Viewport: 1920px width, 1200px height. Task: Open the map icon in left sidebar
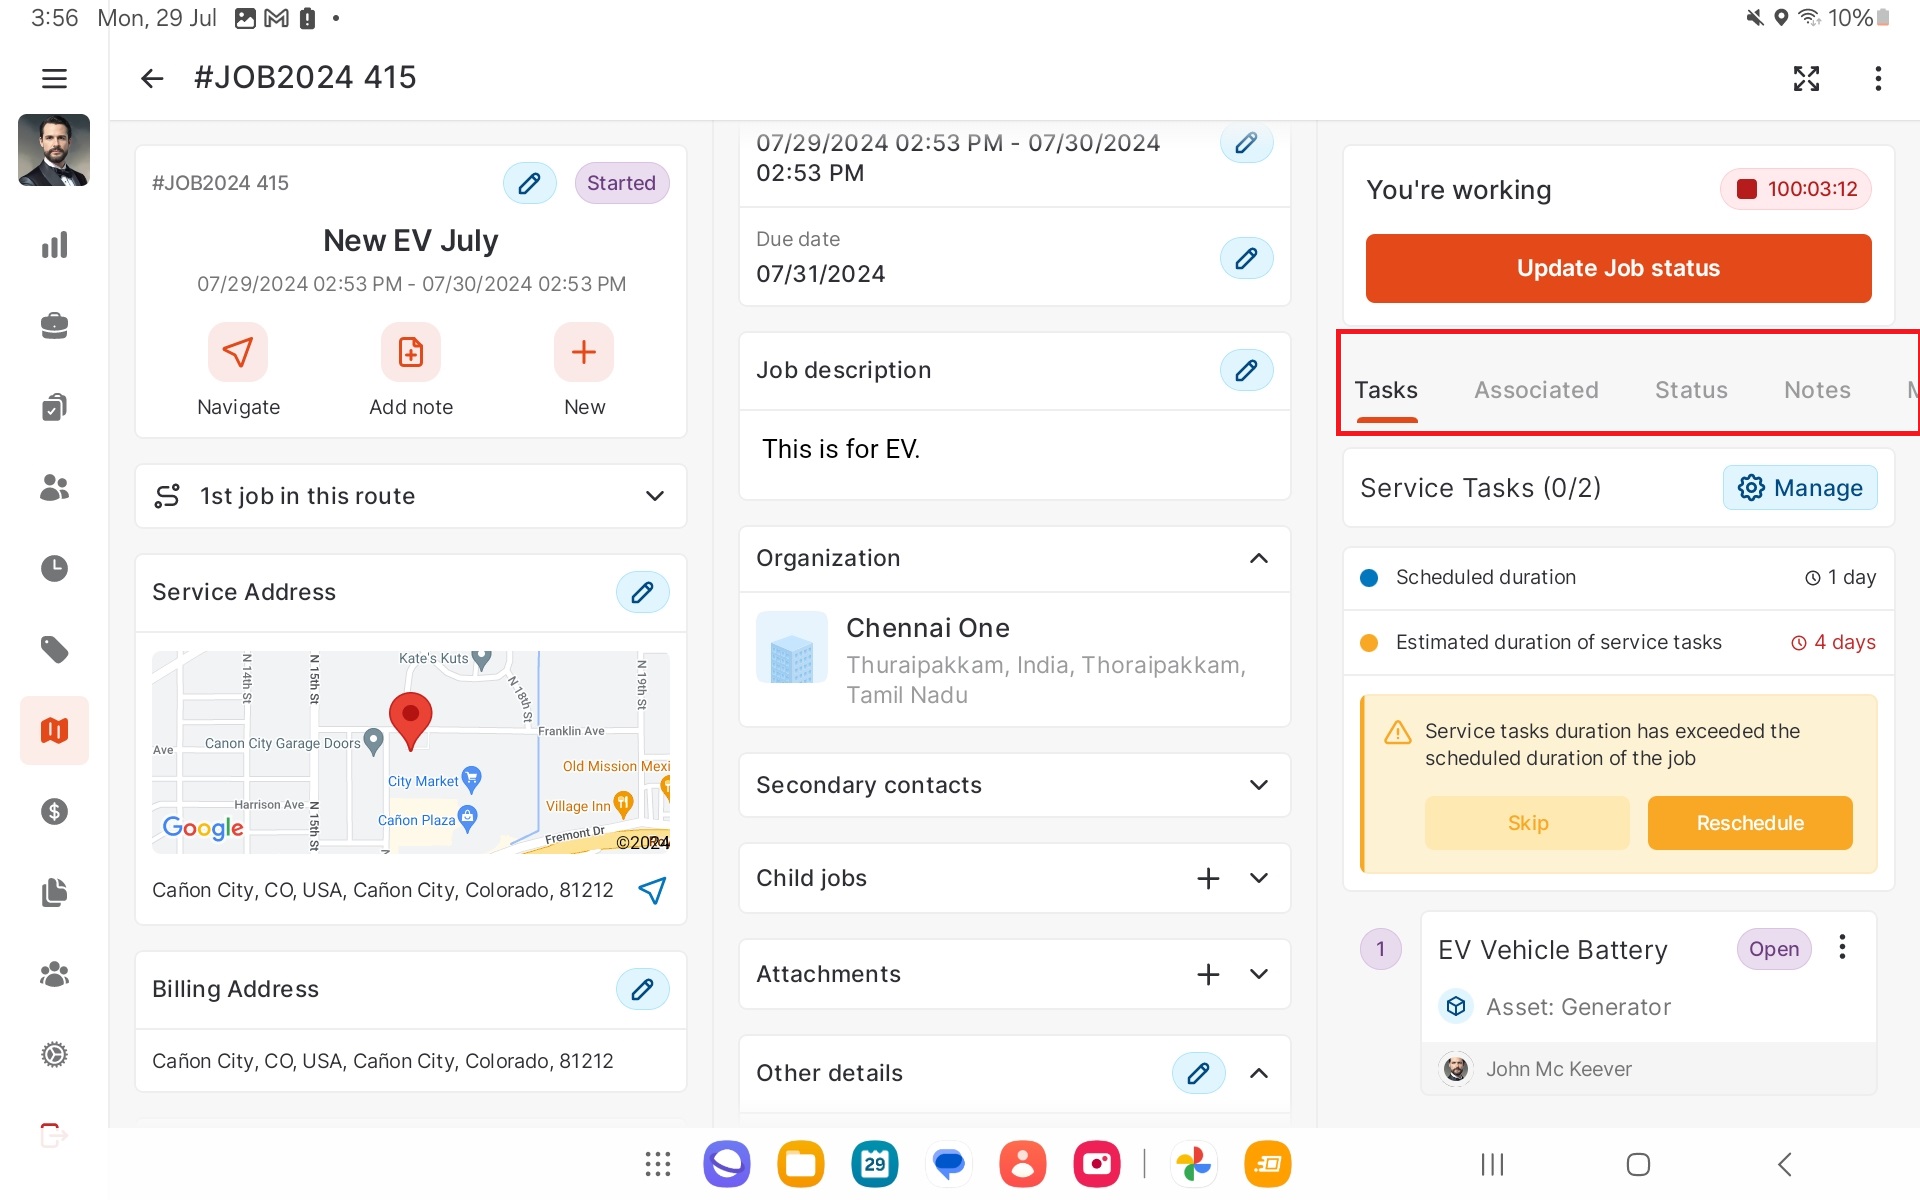[x=54, y=731]
